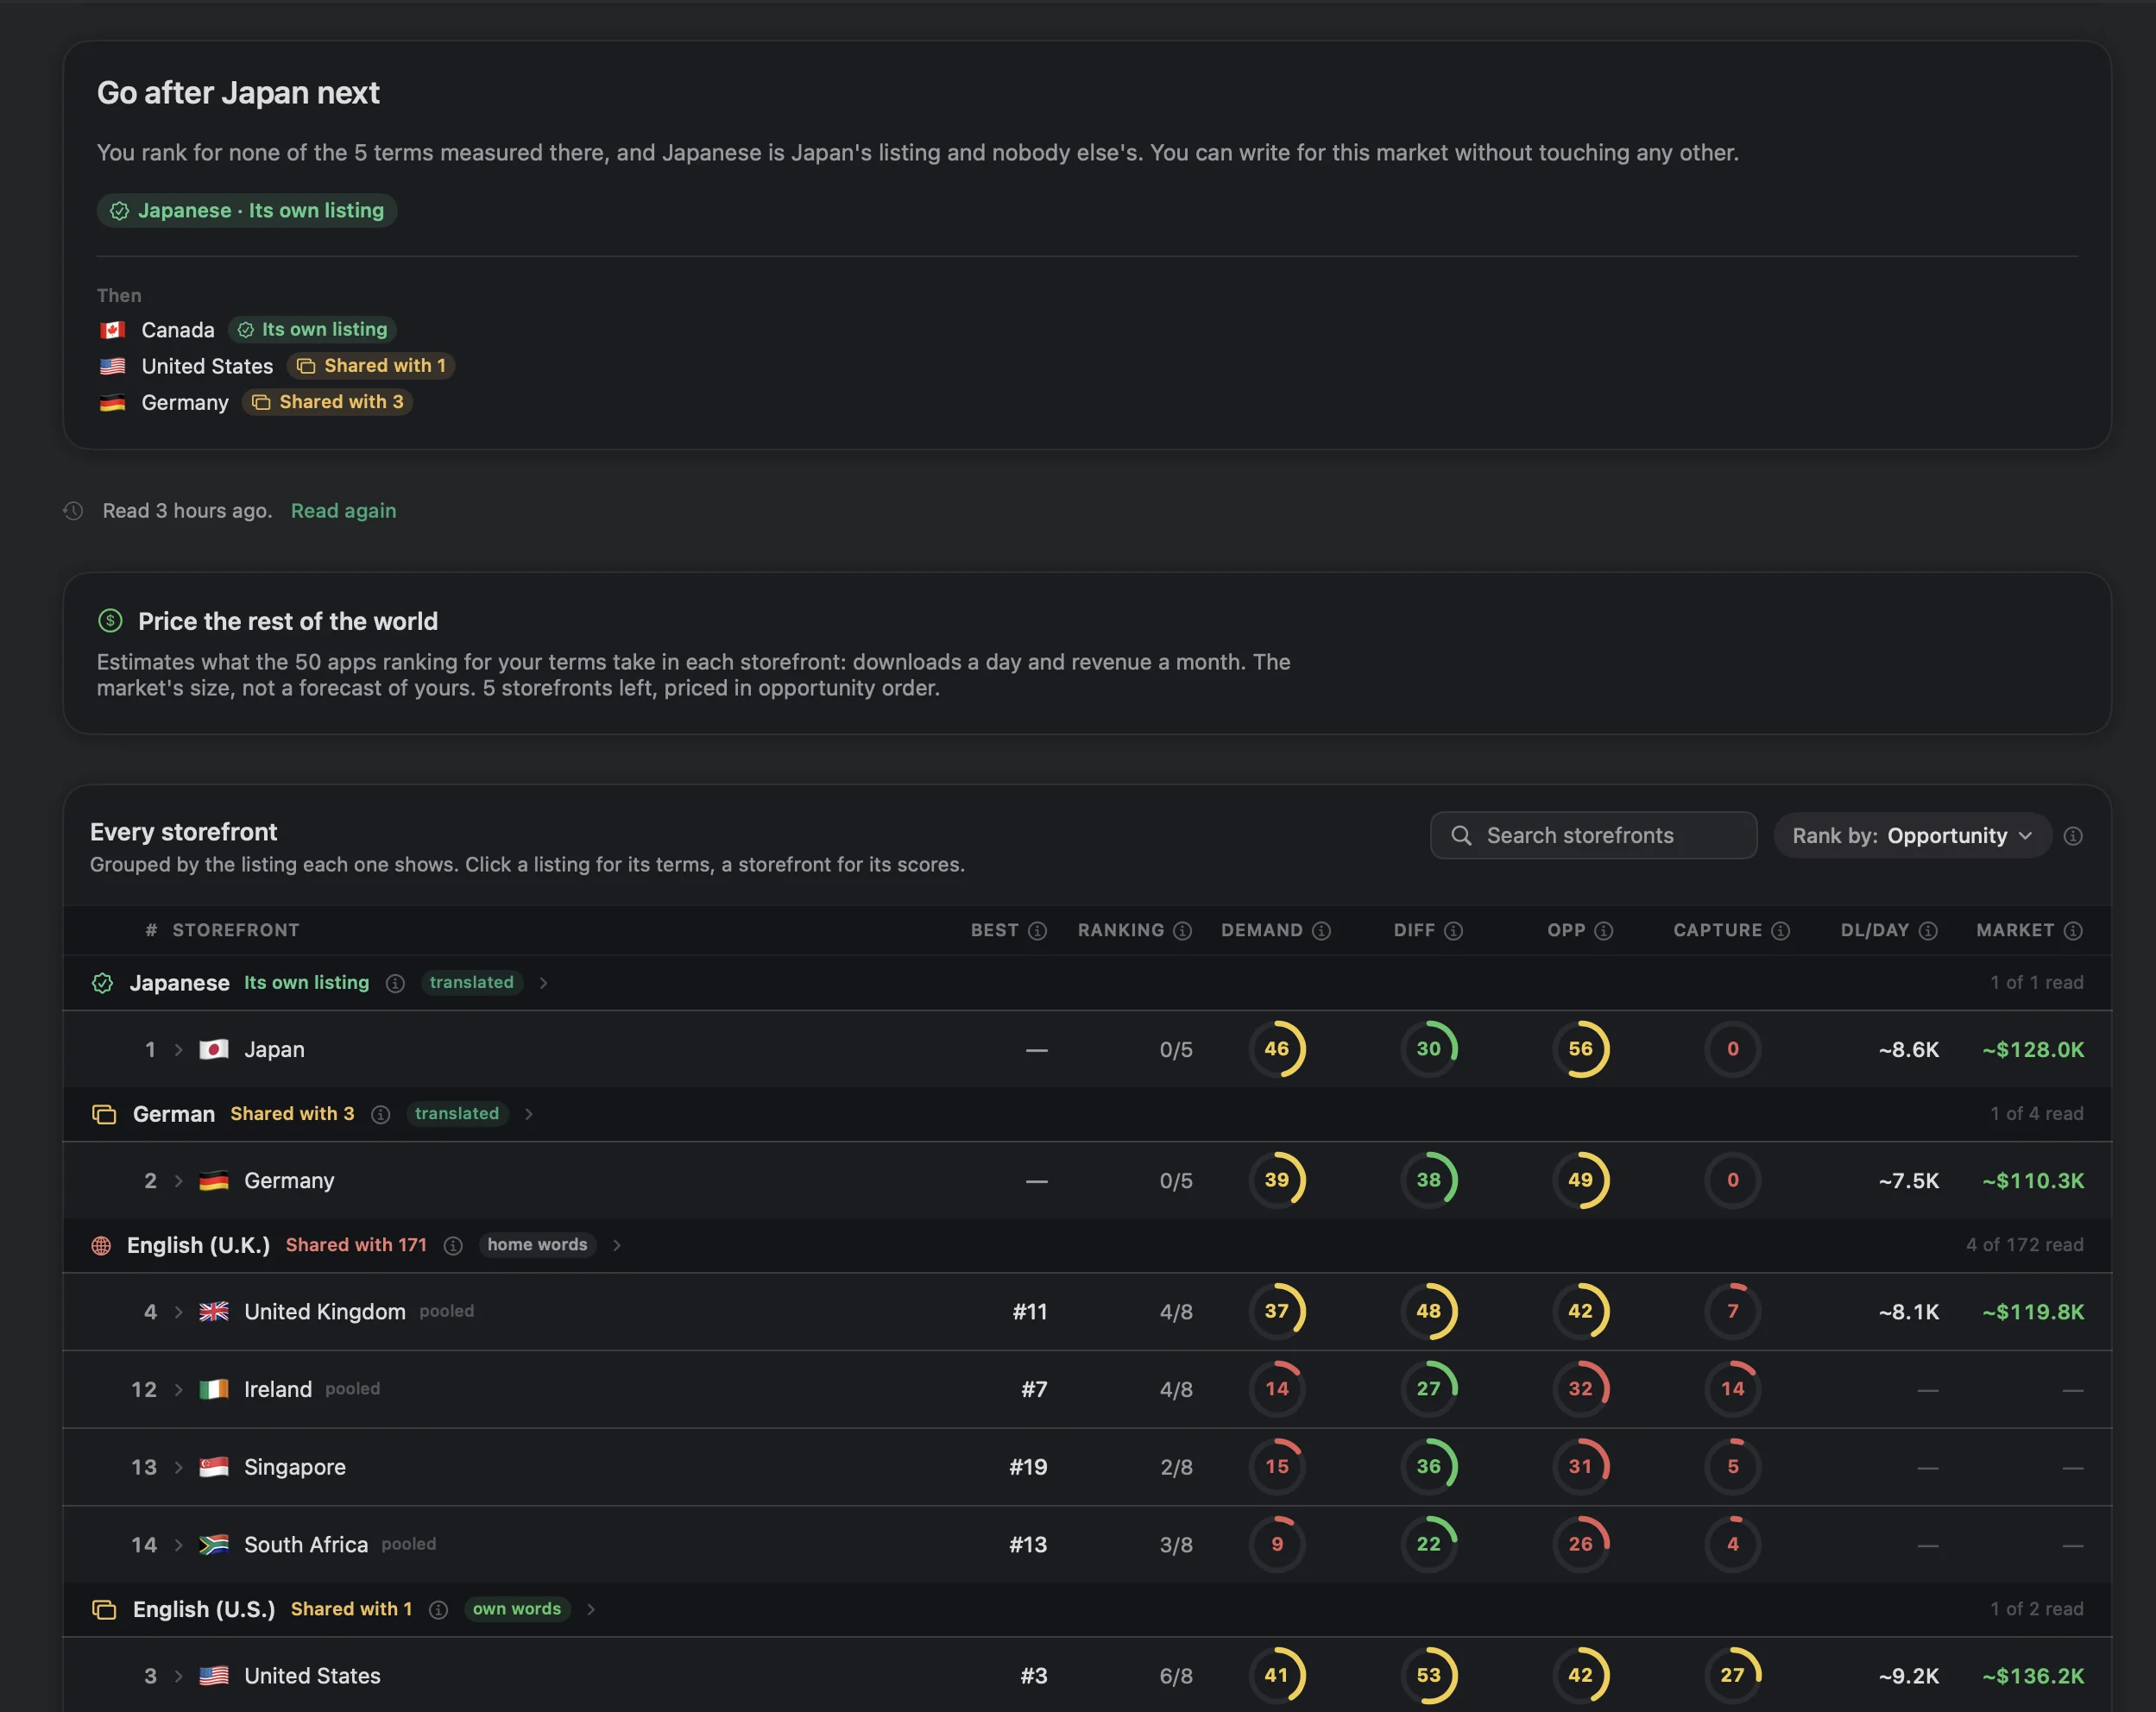Expand the English (U.S.) listing chevron
2156x1712 pixels.
[591, 1609]
